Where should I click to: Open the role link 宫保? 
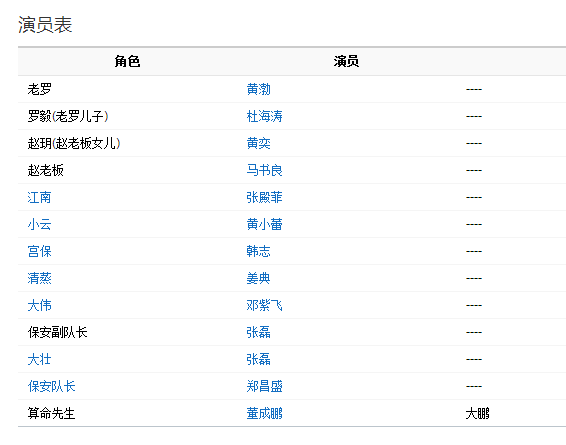point(39,251)
